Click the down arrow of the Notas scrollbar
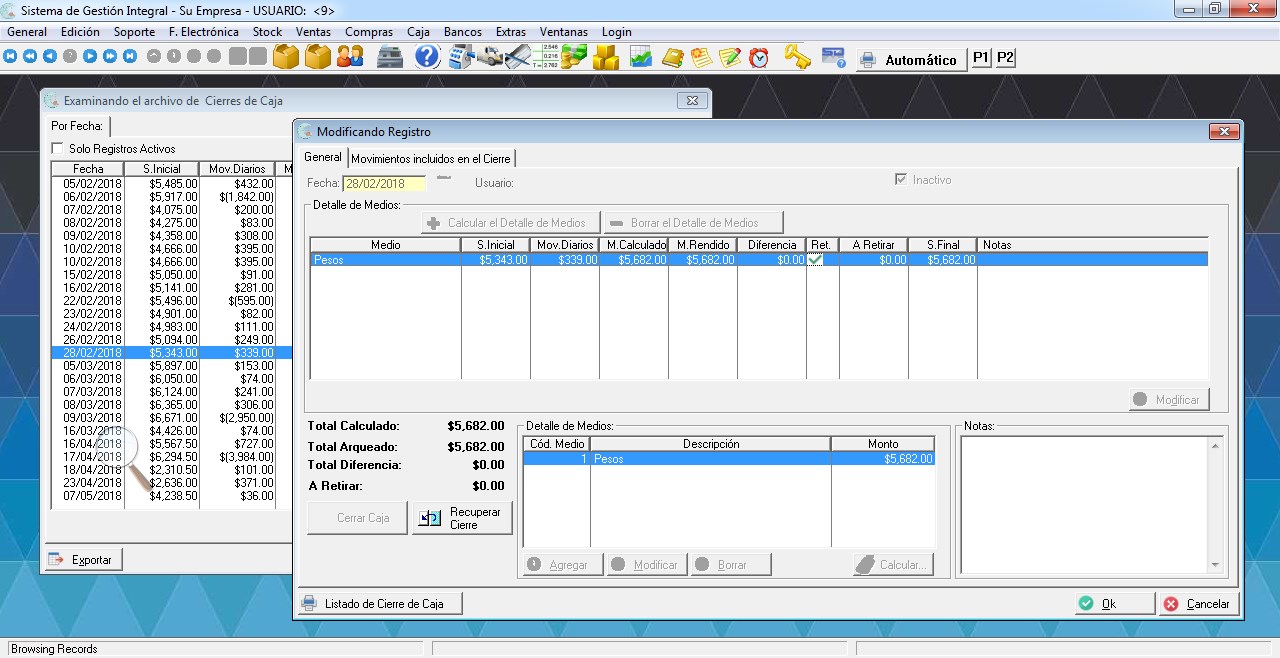Viewport: 1280px width, 658px height. (1215, 565)
